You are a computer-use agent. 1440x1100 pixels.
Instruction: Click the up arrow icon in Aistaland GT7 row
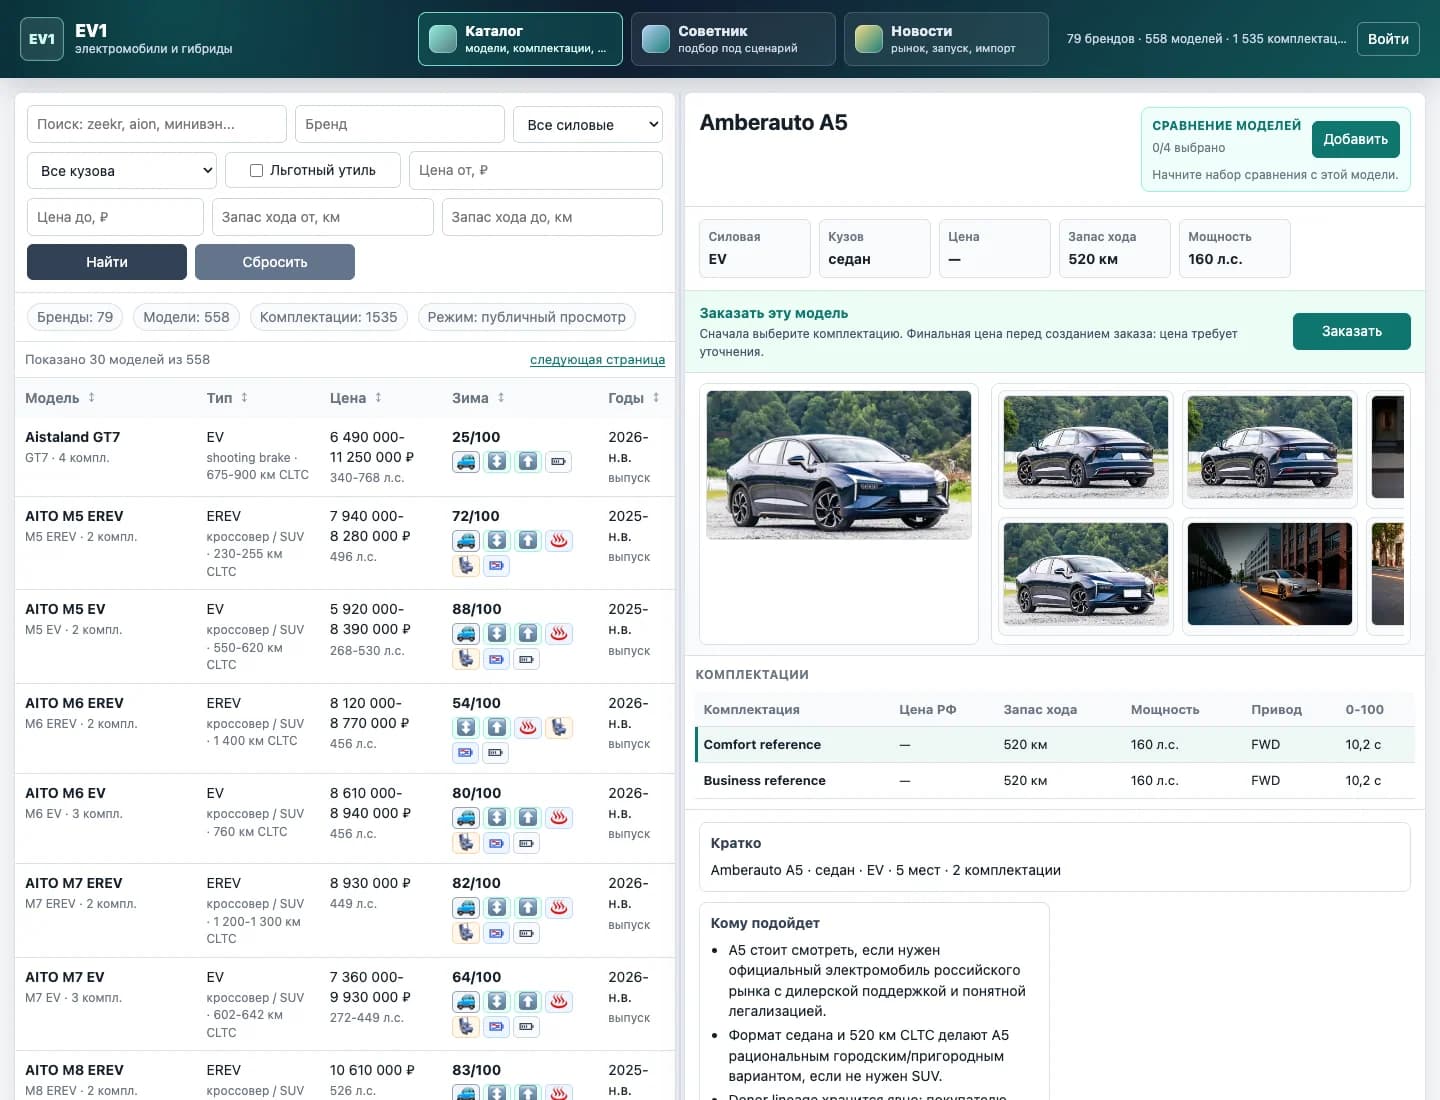click(527, 461)
